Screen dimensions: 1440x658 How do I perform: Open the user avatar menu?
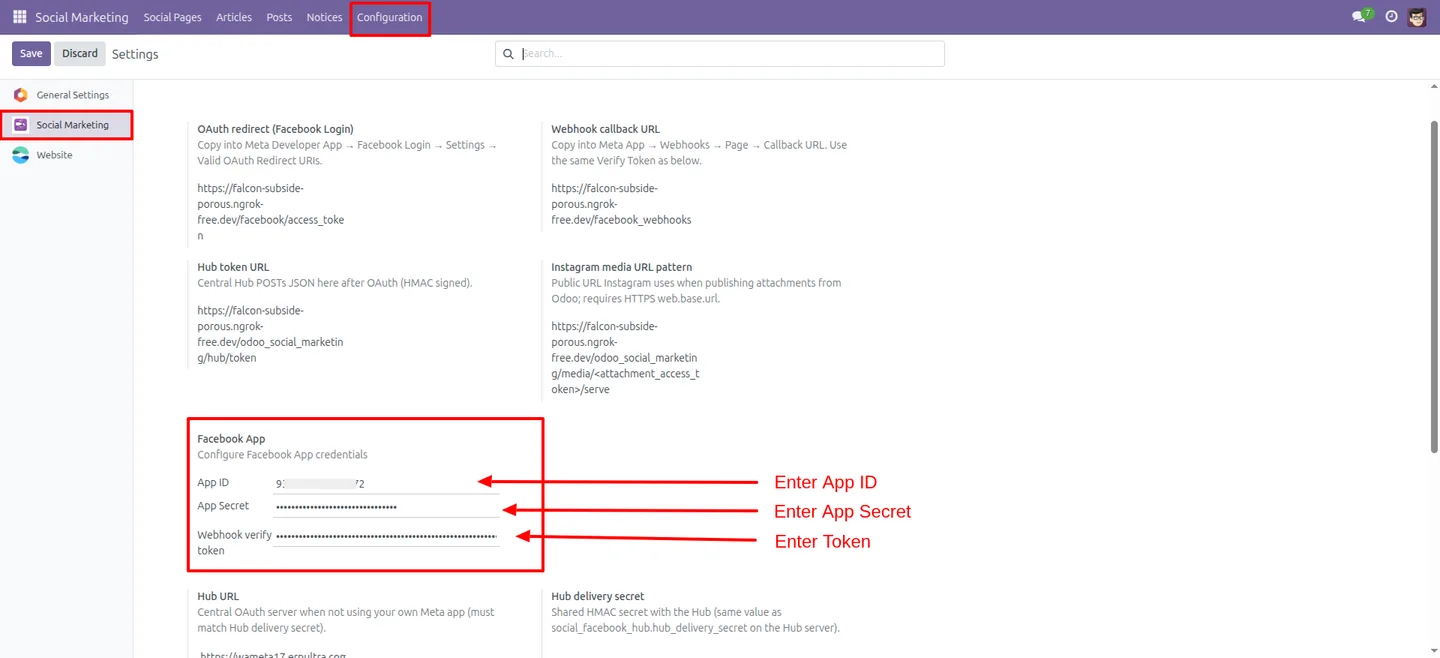click(x=1417, y=17)
